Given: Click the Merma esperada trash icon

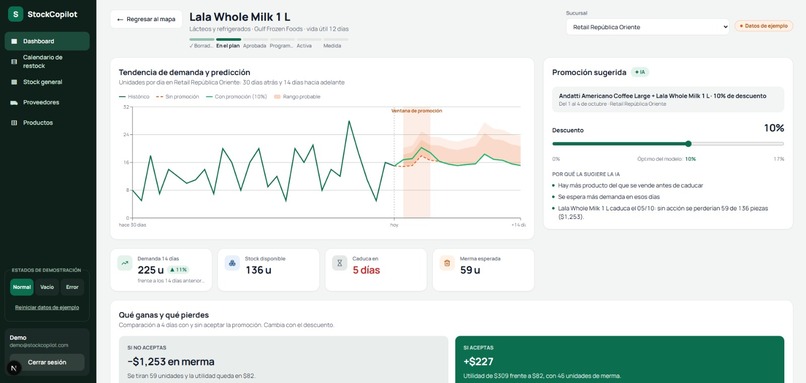Looking at the screenshot, I should coord(447,263).
